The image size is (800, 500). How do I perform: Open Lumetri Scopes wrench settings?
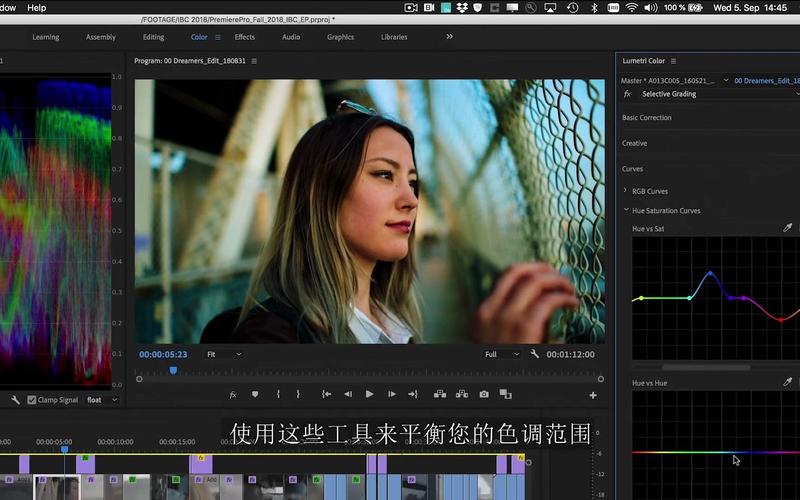(15, 400)
